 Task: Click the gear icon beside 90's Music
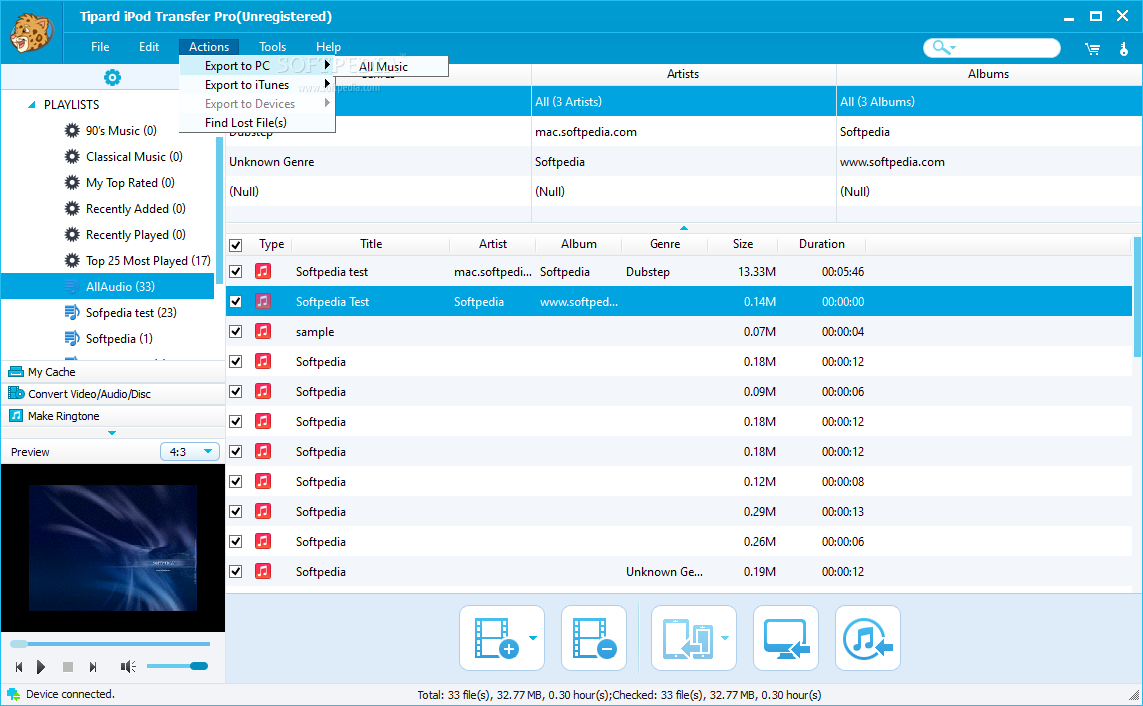[x=71, y=130]
